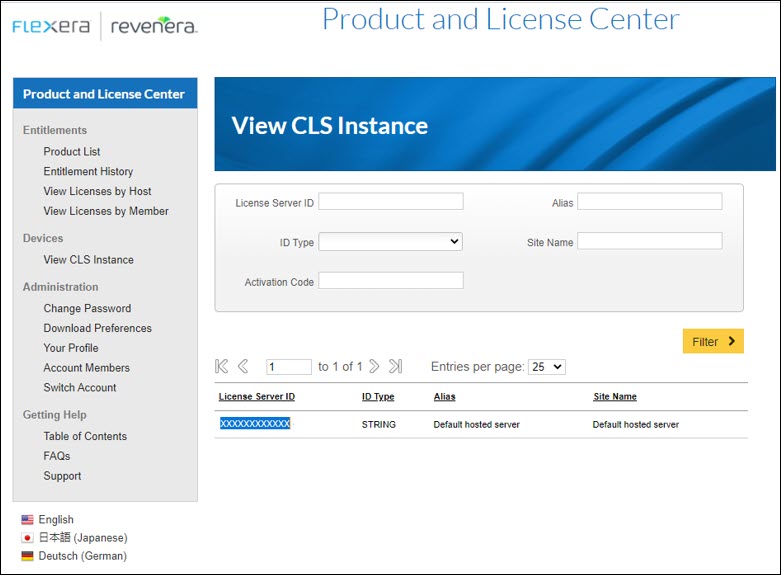781x575 pixels.
Task: Click the US flag English icon
Action: [27, 520]
